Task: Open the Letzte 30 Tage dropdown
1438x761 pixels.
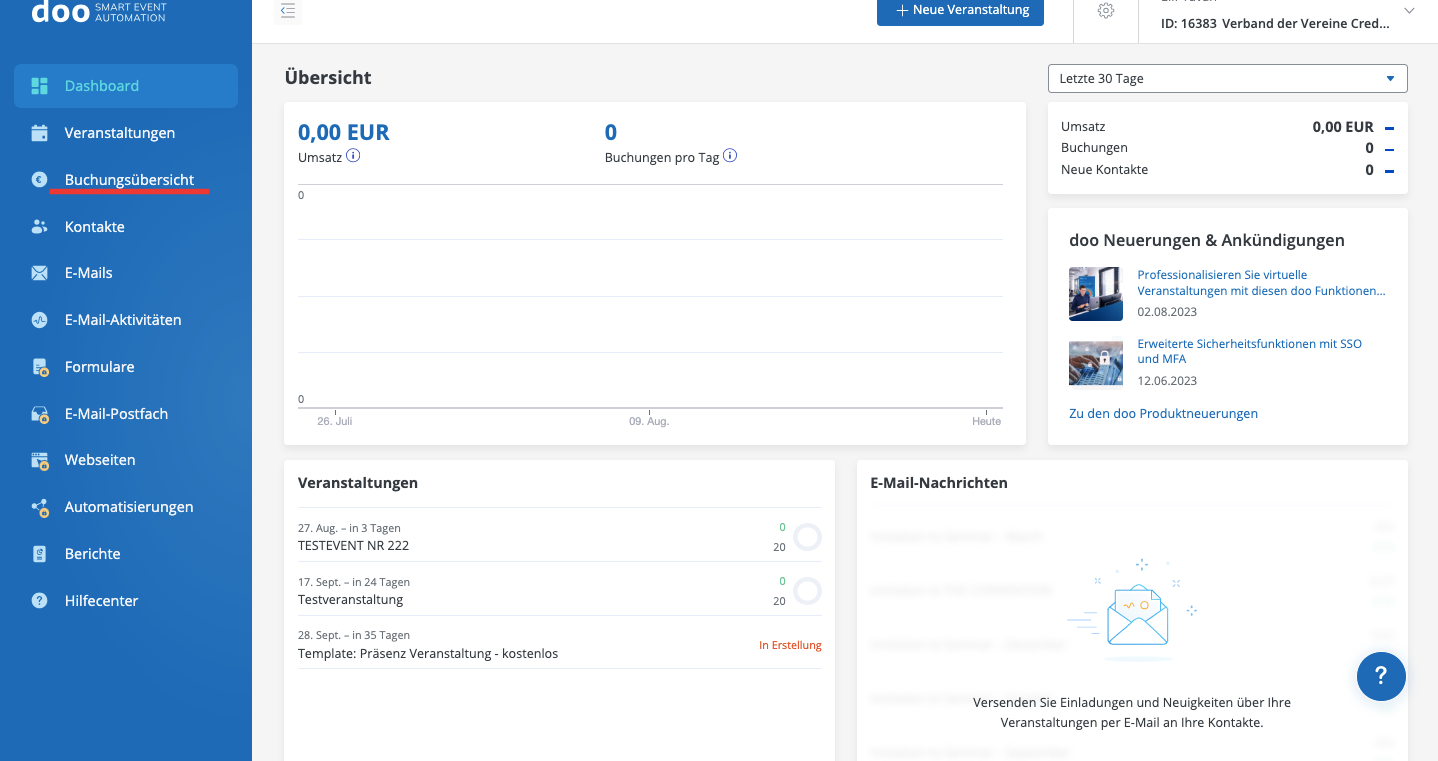Action: click(x=1227, y=78)
